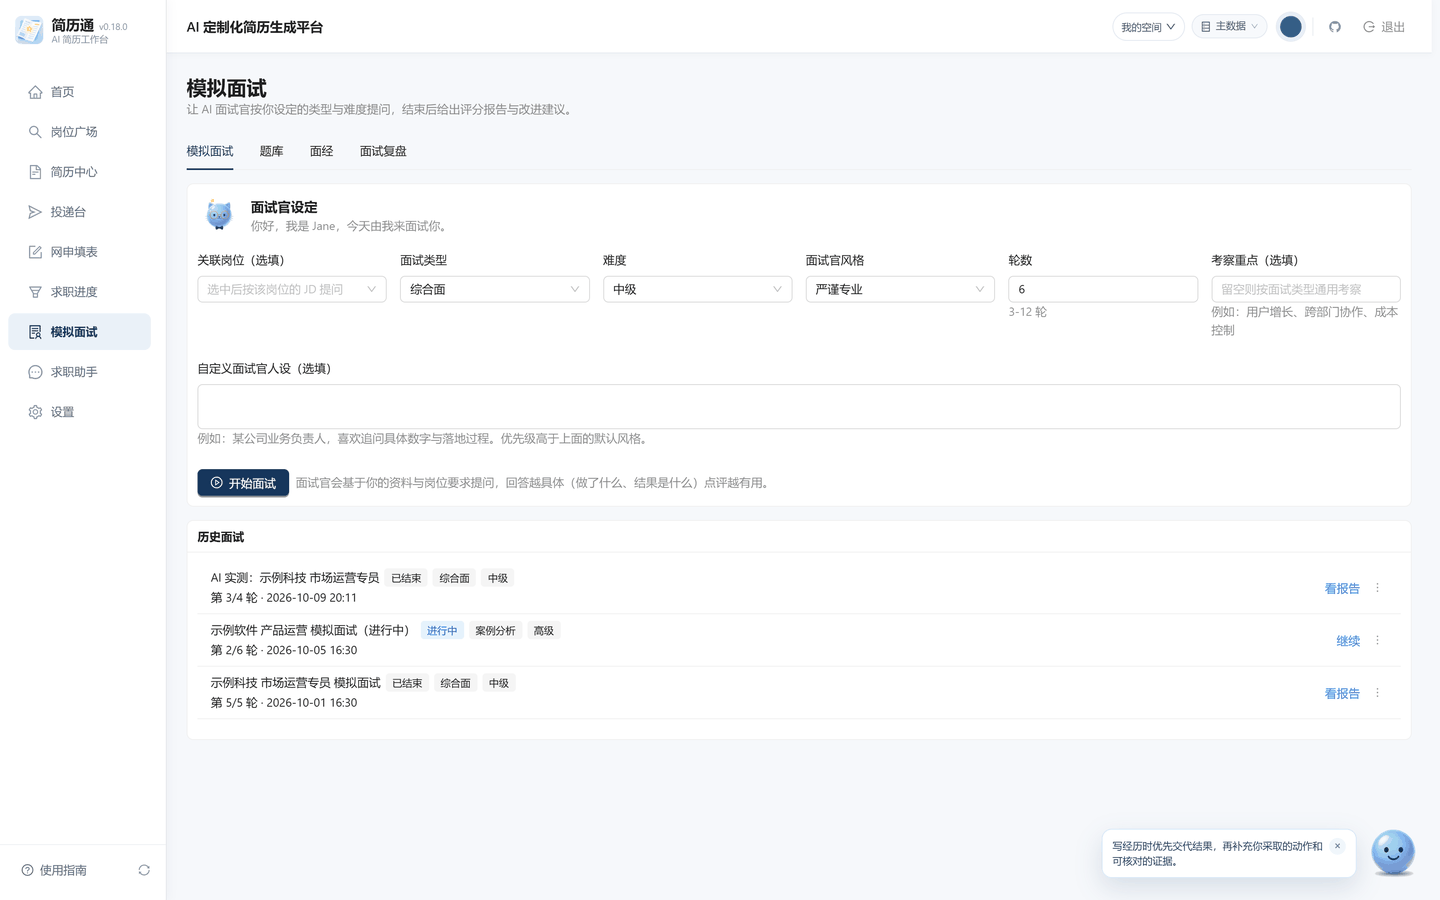Image resolution: width=1440 pixels, height=900 pixels.
Task: Open the 面试类型 dropdown showing 综合面
Action: 495,289
